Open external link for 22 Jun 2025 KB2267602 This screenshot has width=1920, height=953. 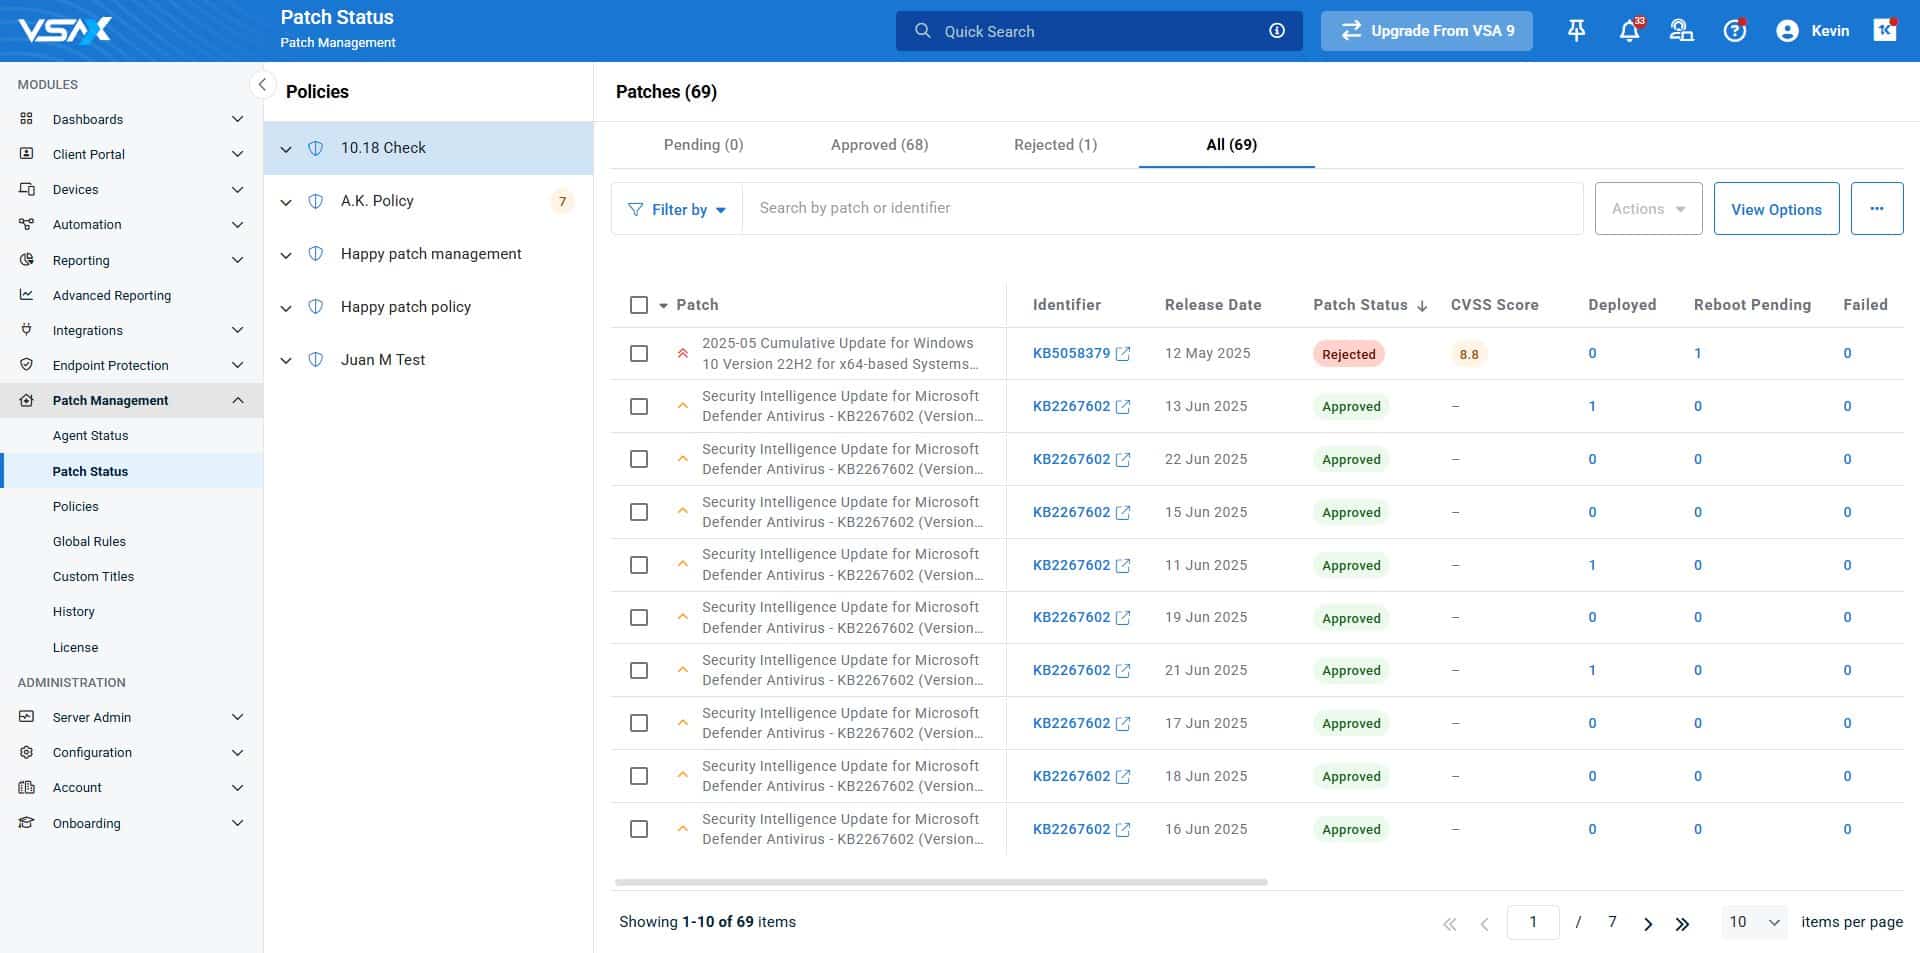(1123, 460)
